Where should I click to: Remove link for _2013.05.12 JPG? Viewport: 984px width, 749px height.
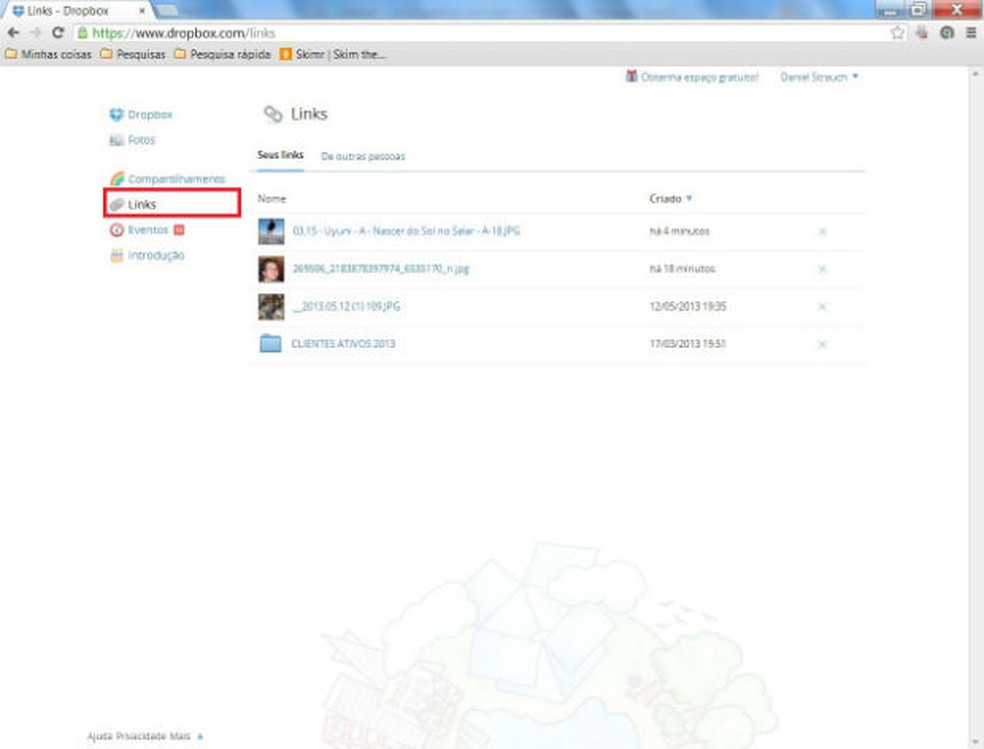tap(822, 307)
